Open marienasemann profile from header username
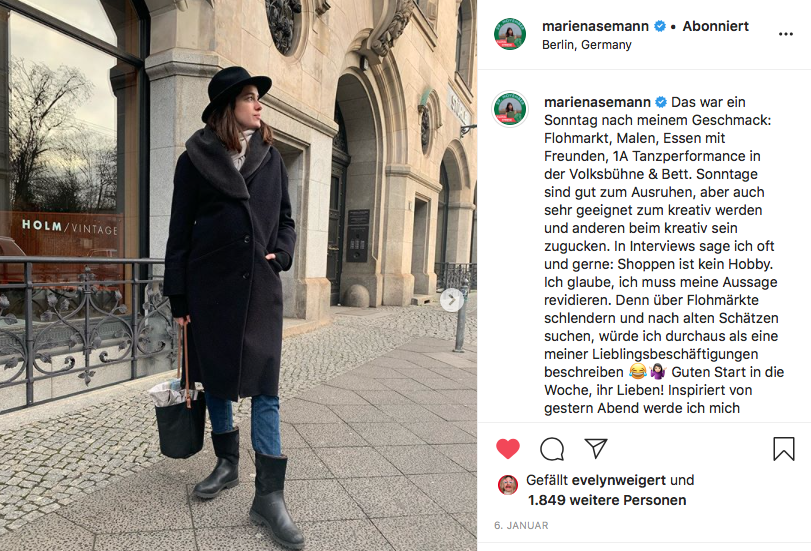This screenshot has width=811, height=551. (595, 26)
